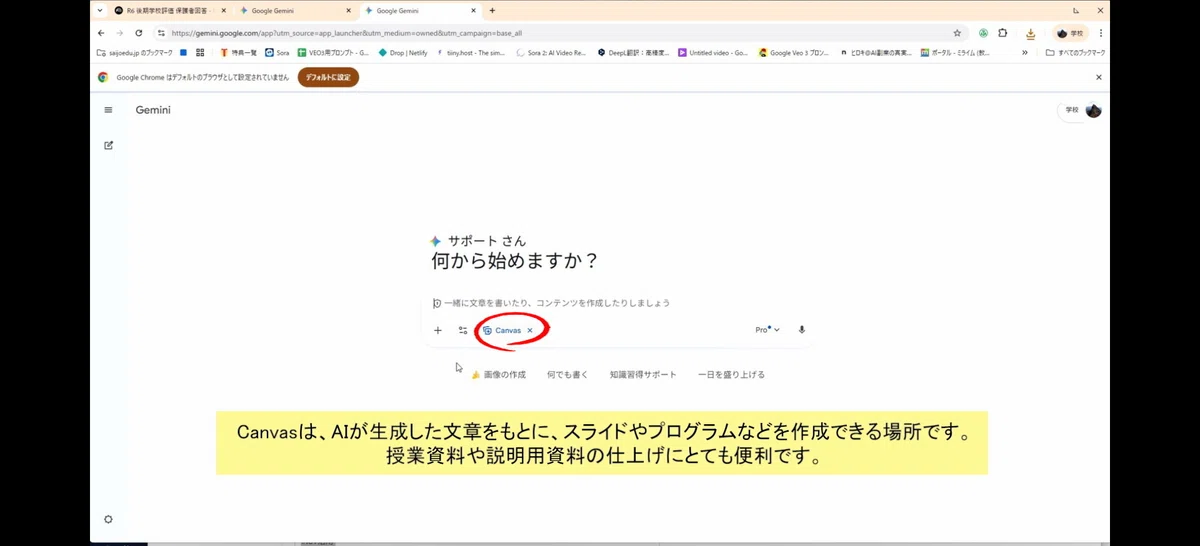Open the 特典一覧 bookmark
Viewport: 1200px width, 546px height.
[238, 53]
